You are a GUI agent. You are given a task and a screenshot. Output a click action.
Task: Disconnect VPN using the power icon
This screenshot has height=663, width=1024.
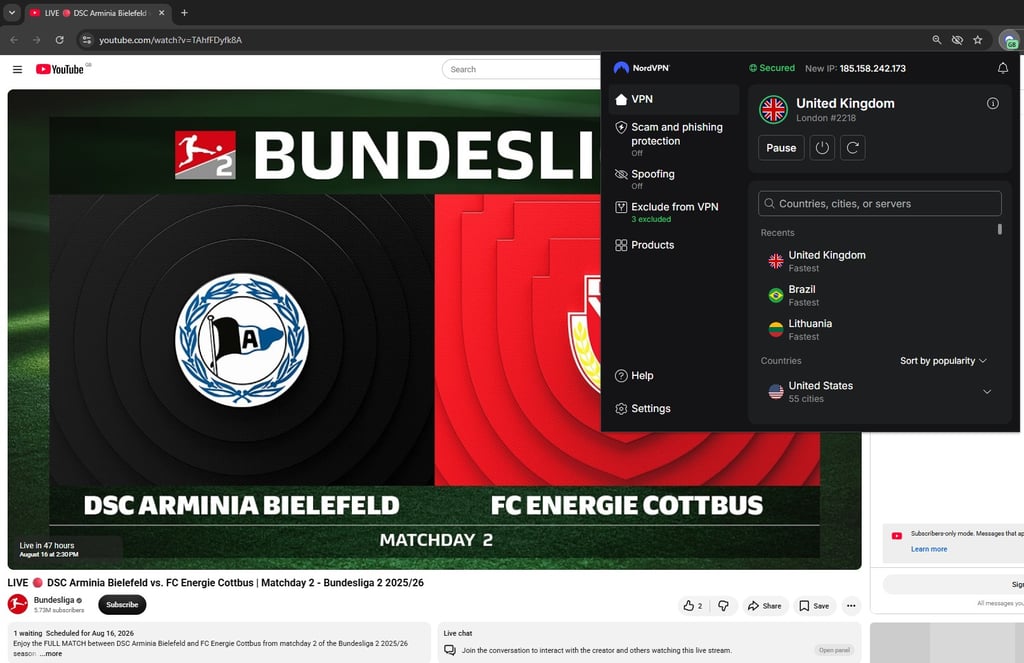(822, 148)
